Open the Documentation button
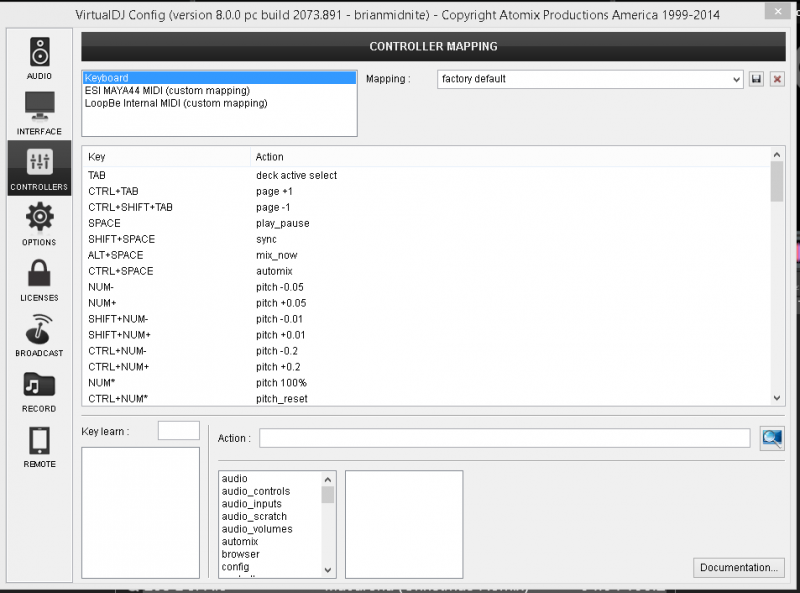Screen dimensions: 800x593 [739, 567]
